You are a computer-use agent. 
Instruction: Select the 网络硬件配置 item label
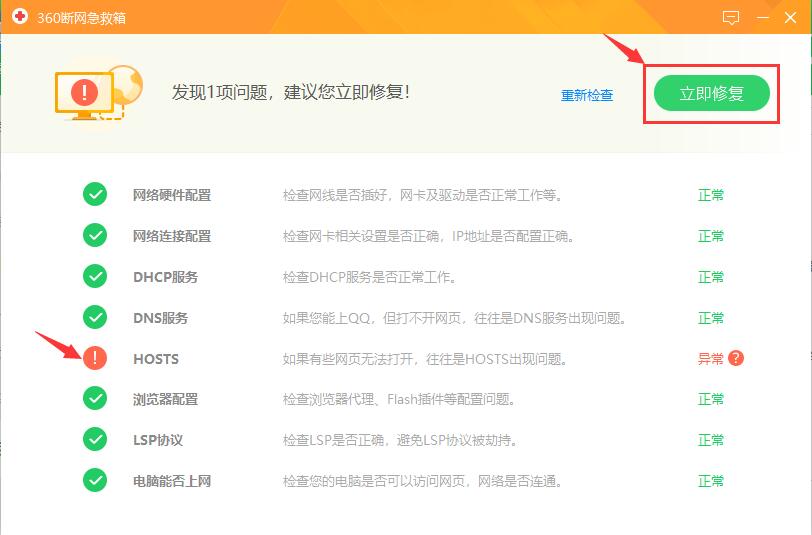click(172, 195)
